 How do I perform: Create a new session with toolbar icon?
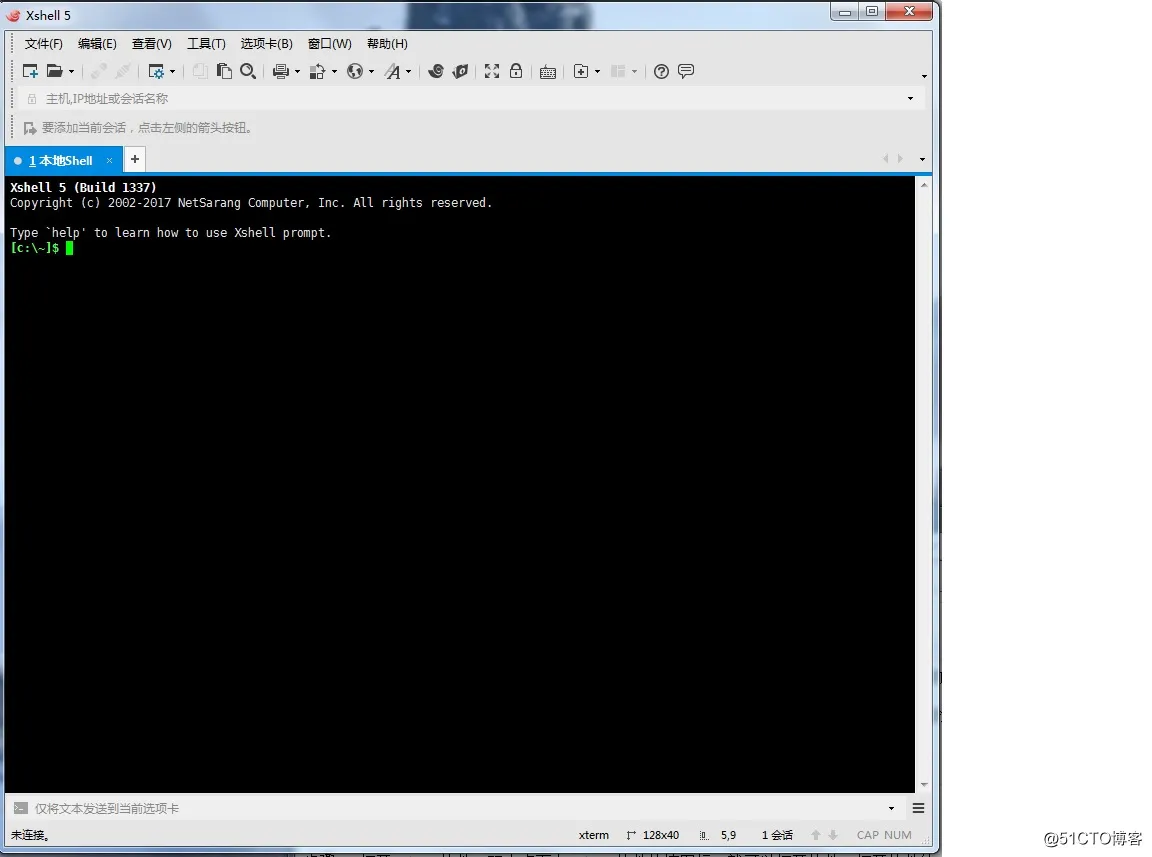[30, 71]
